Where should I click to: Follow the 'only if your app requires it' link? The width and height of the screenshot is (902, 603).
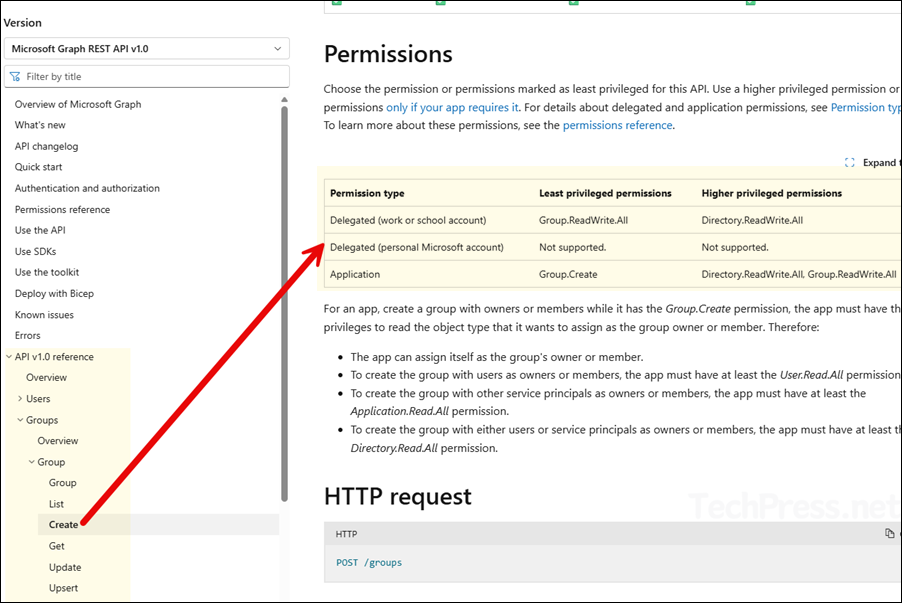[x=452, y=107]
